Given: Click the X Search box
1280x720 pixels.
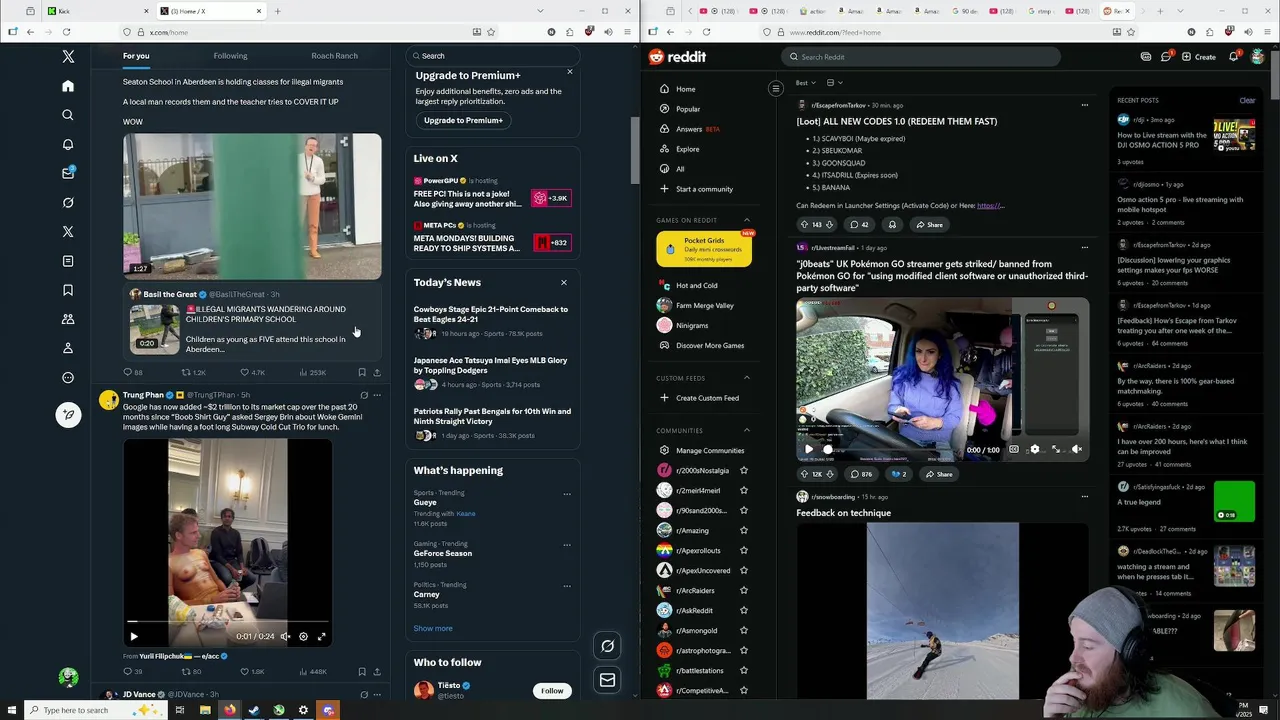Looking at the screenshot, I should [492, 56].
